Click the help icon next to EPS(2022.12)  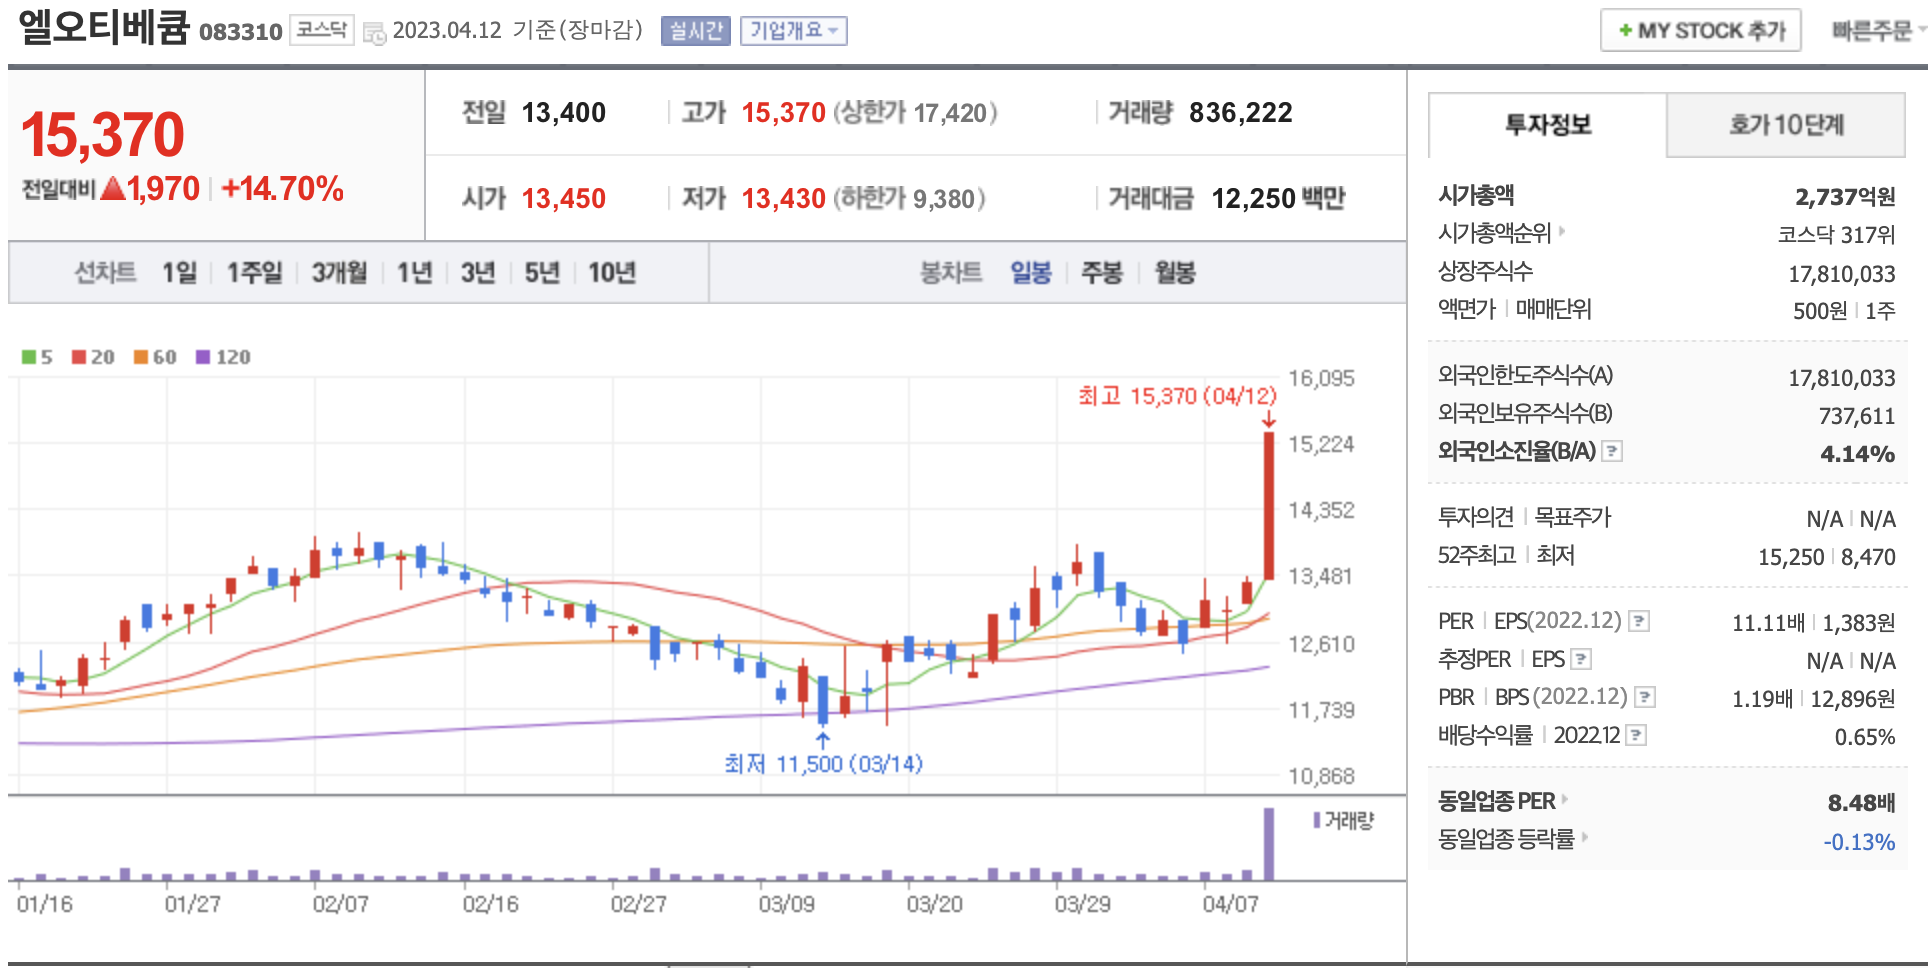point(1639,622)
